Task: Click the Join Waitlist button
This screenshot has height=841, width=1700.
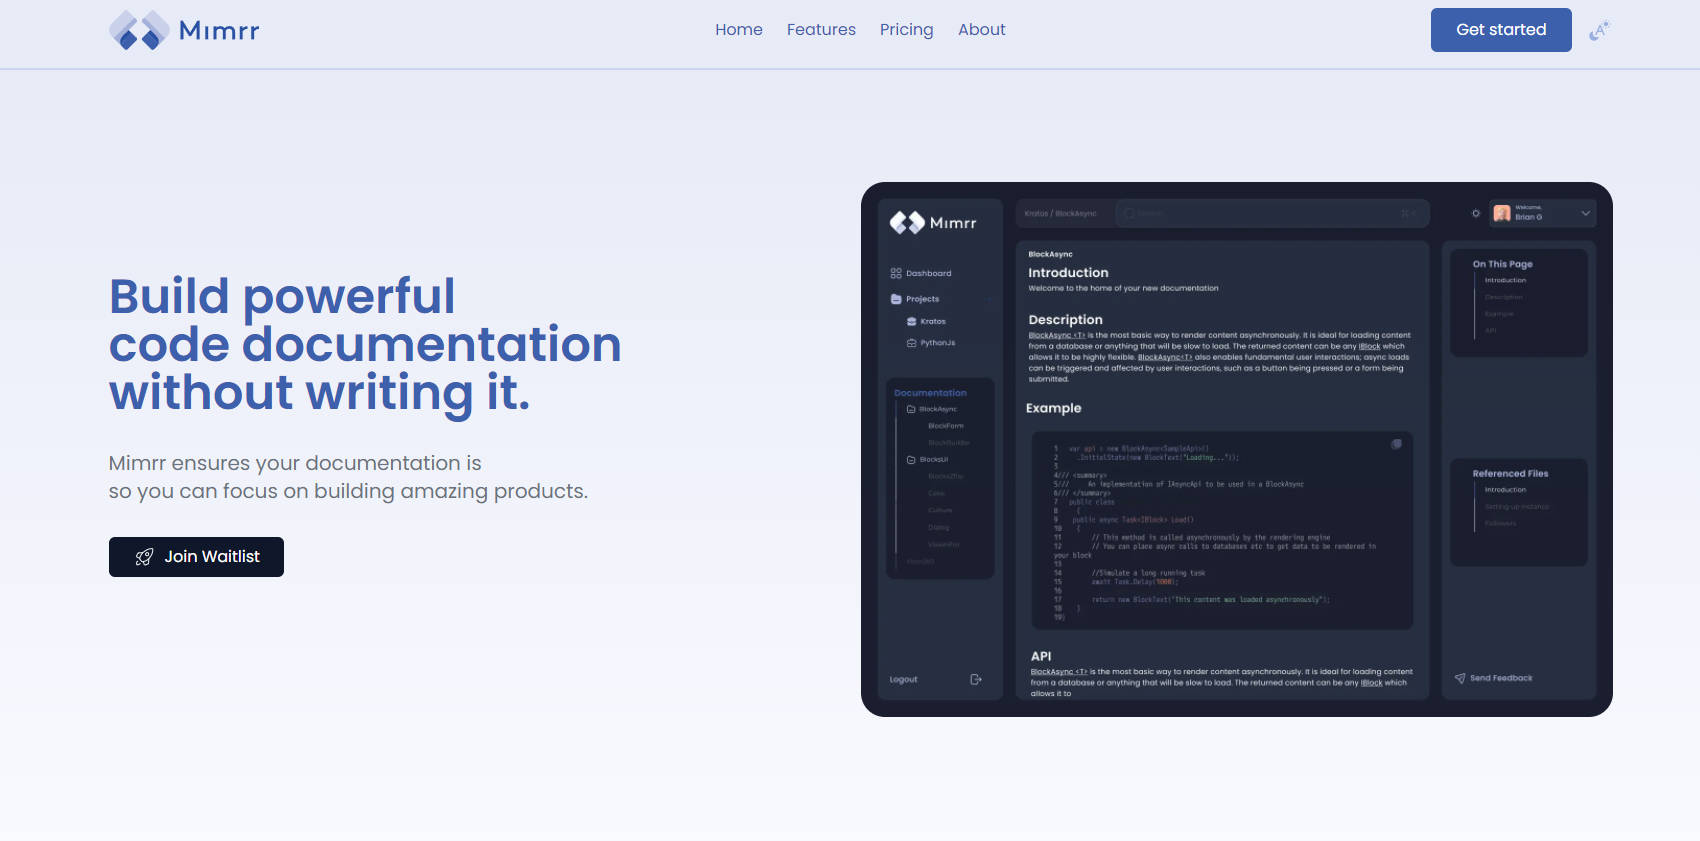Action: point(196,557)
